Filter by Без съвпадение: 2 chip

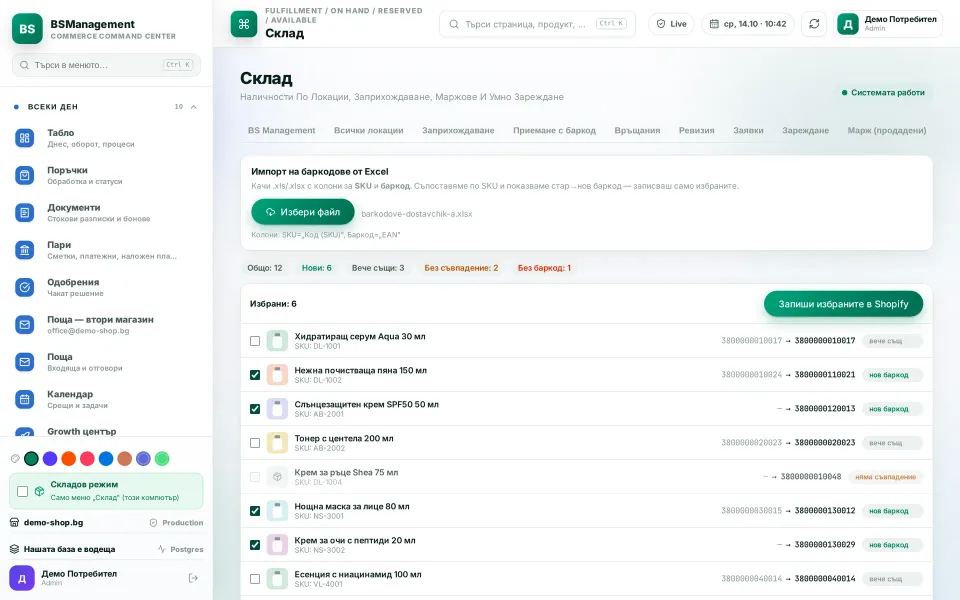461,268
